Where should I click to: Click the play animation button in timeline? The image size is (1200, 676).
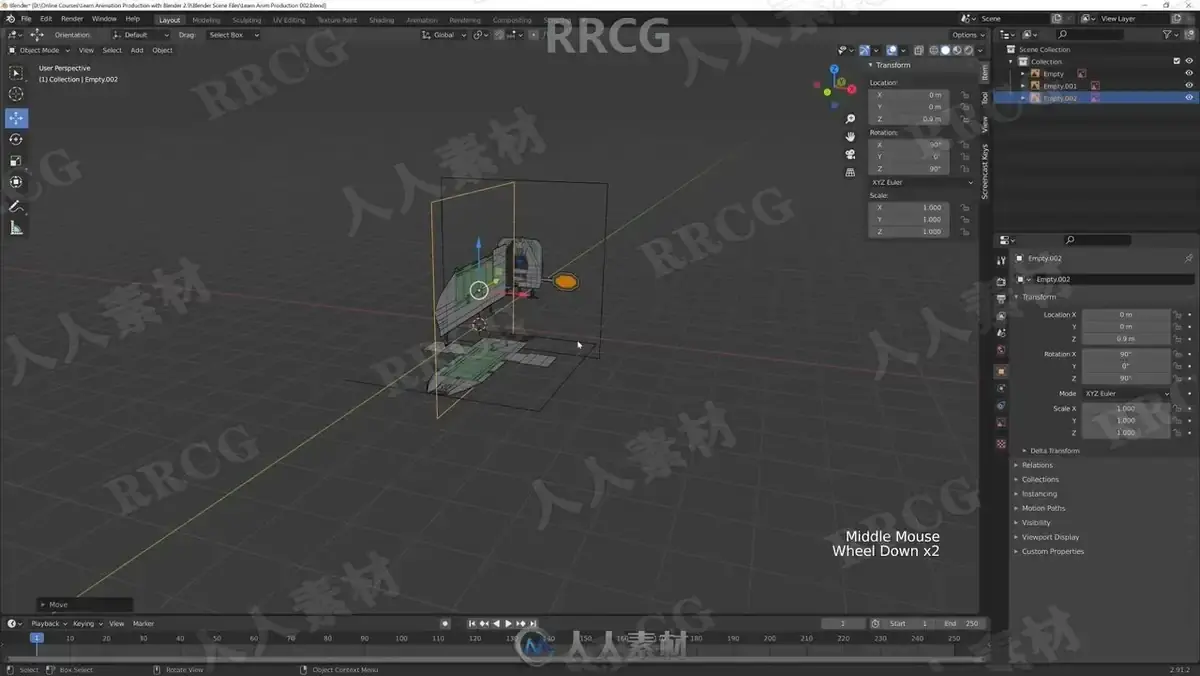[x=508, y=623]
